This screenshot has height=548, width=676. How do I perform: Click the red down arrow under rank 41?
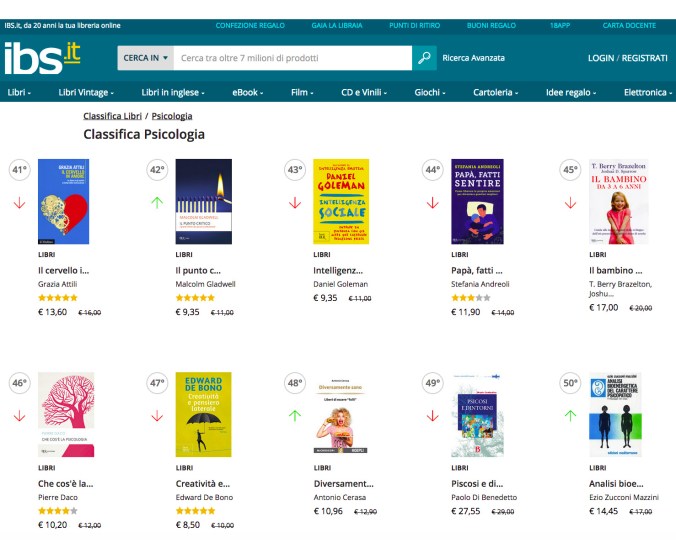coord(19,202)
